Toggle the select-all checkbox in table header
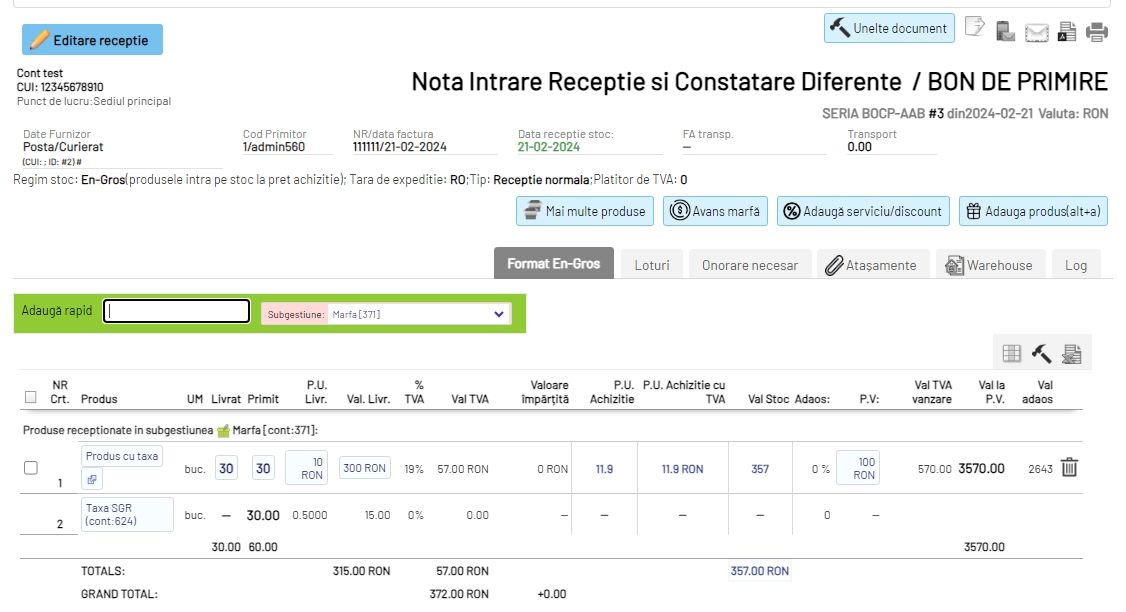The height and width of the screenshot is (612, 1126). pos(31,397)
